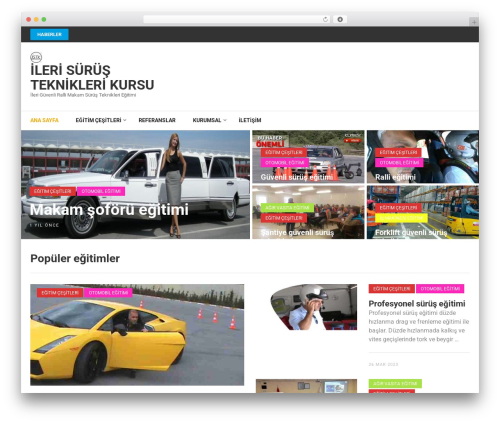The image size is (500, 423).
Task: Click the download icon beside address bar
Action: pyautogui.click(x=340, y=20)
